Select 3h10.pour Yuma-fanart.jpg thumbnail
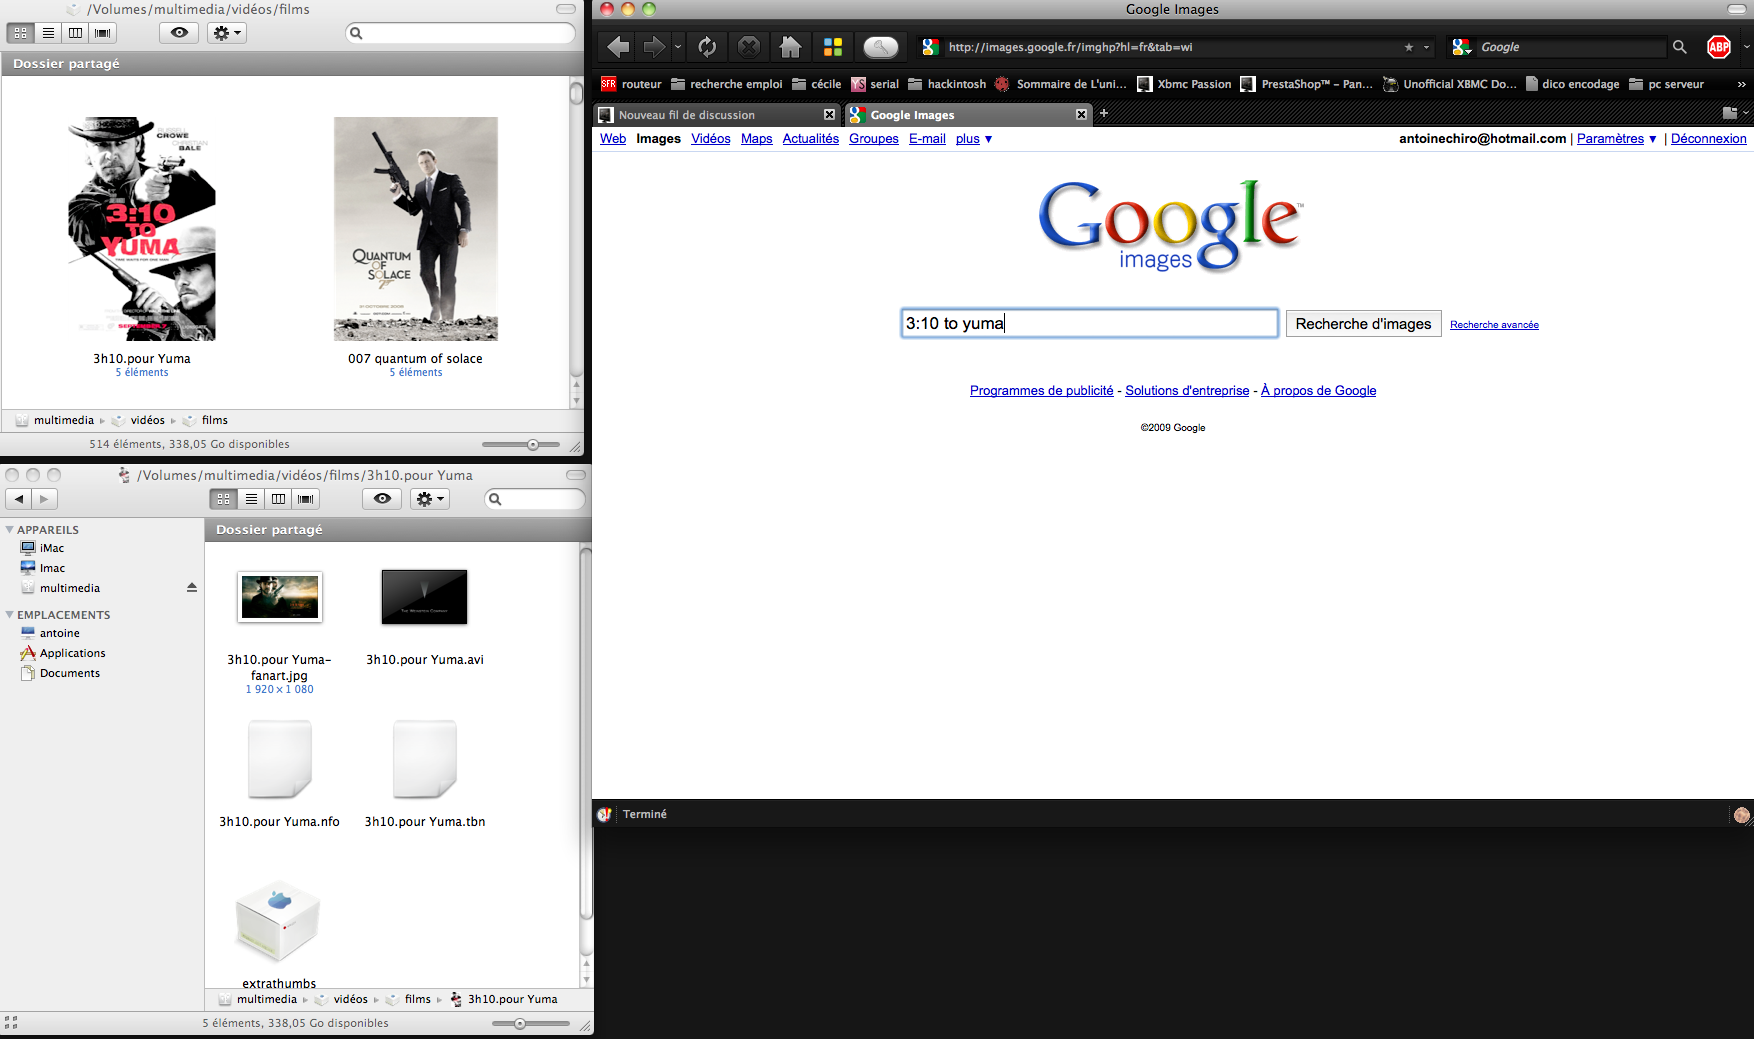Viewport: 1754px width, 1039px height. (281, 597)
